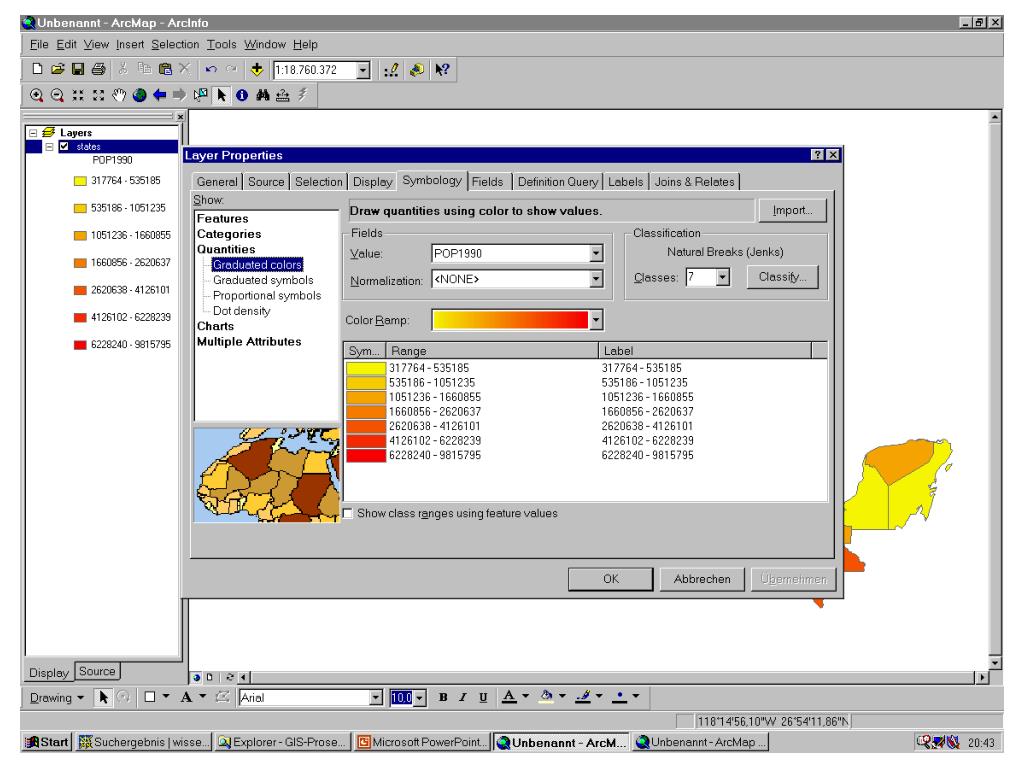Click the New Rectangle drawing tool

coord(150,697)
